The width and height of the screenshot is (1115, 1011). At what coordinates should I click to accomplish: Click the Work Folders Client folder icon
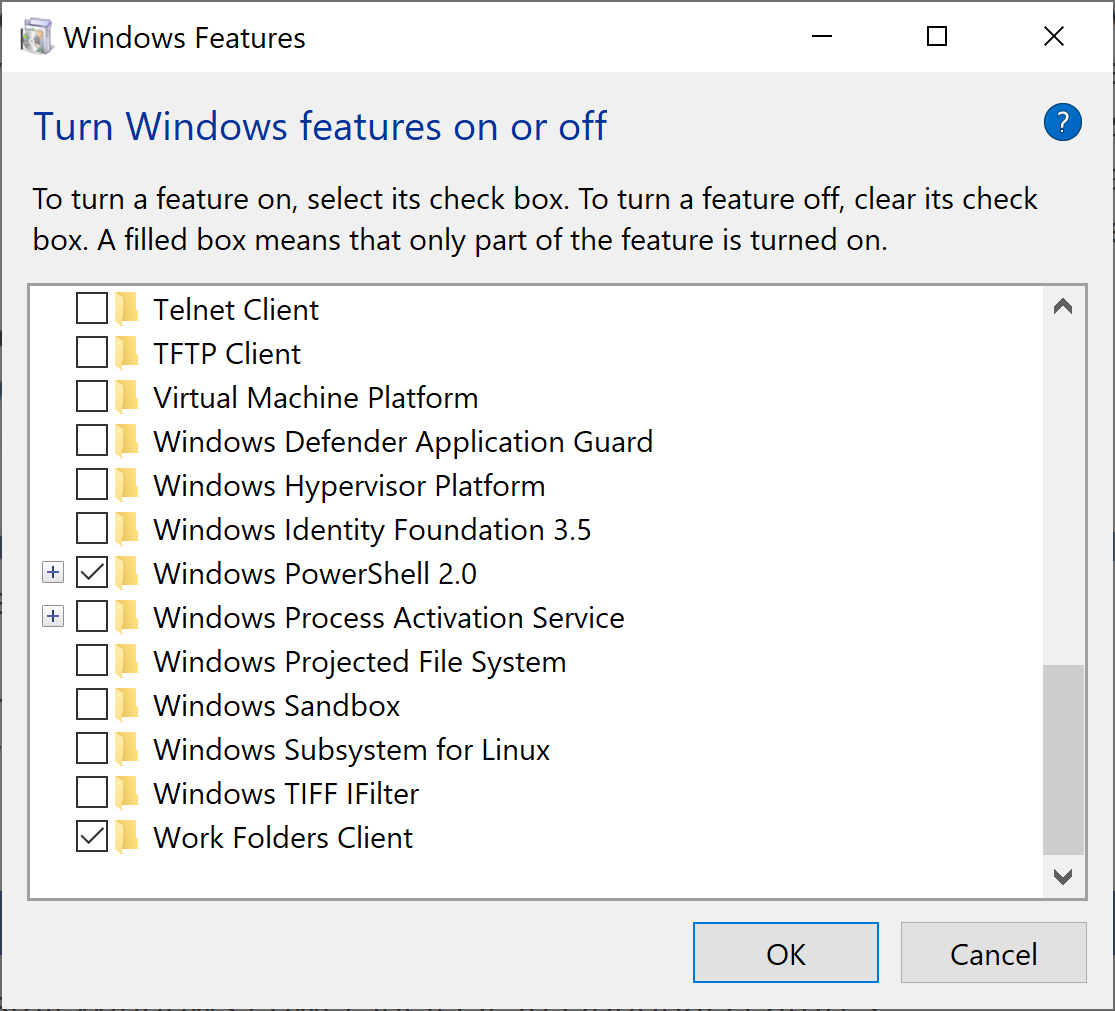pyautogui.click(x=127, y=838)
